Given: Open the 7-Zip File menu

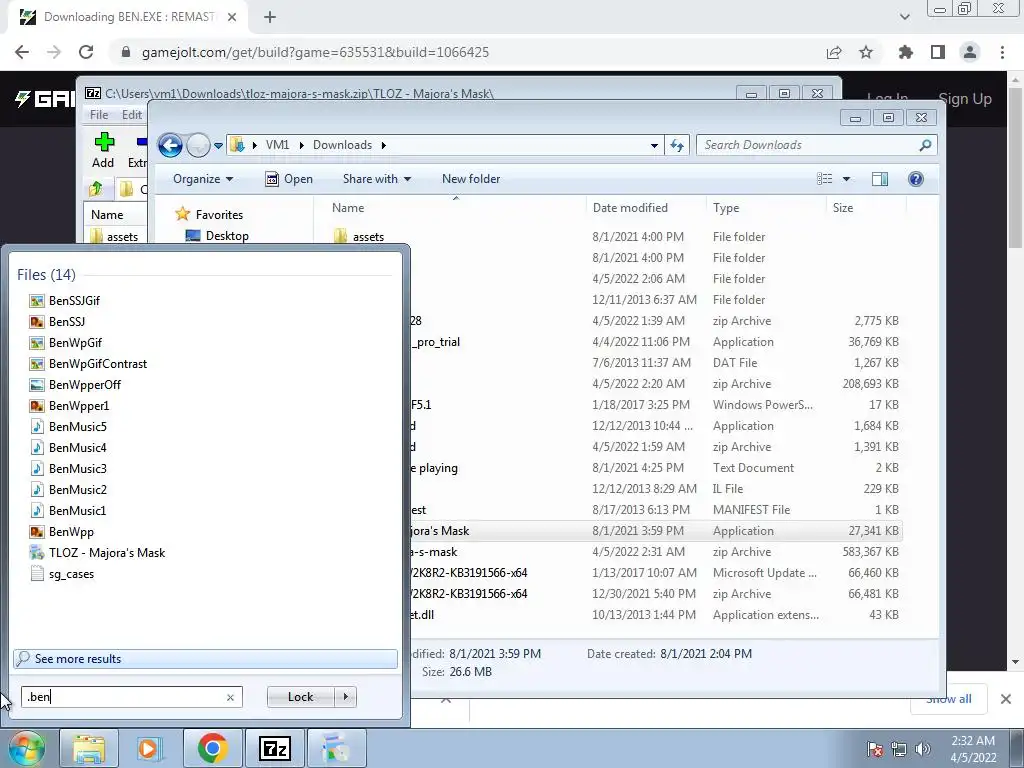Looking at the screenshot, I should pos(99,115).
